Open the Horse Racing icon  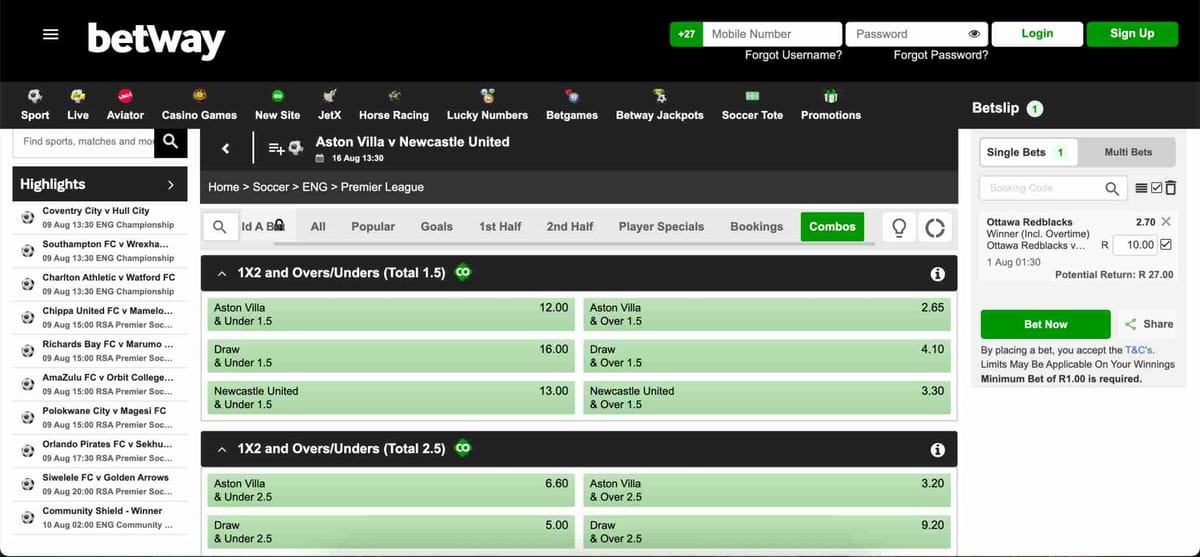point(394,96)
